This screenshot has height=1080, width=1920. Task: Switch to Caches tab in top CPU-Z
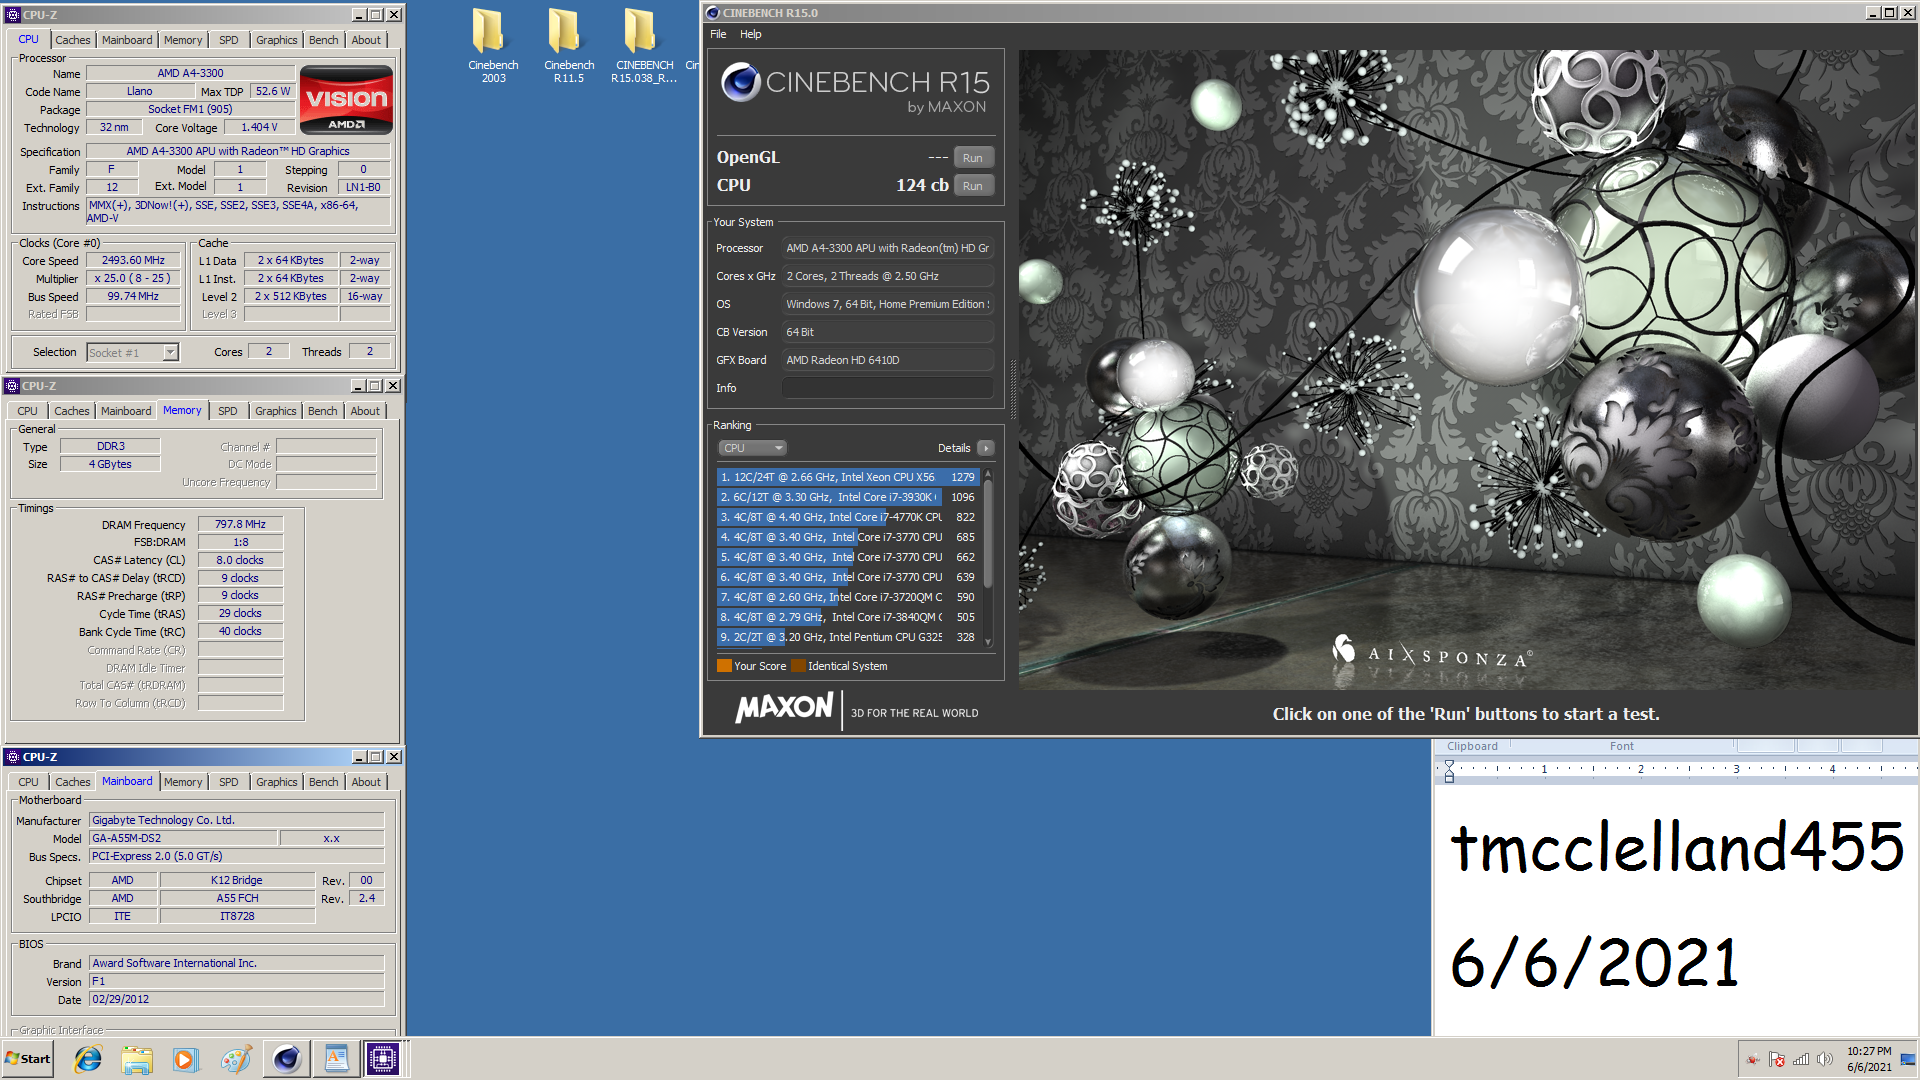click(x=72, y=40)
